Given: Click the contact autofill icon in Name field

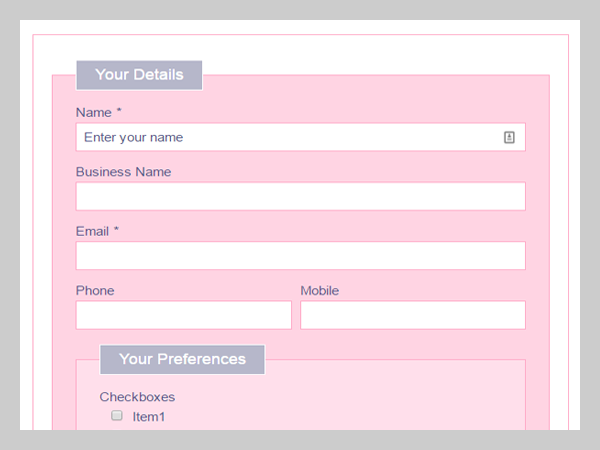Looking at the screenshot, I should point(509,137).
